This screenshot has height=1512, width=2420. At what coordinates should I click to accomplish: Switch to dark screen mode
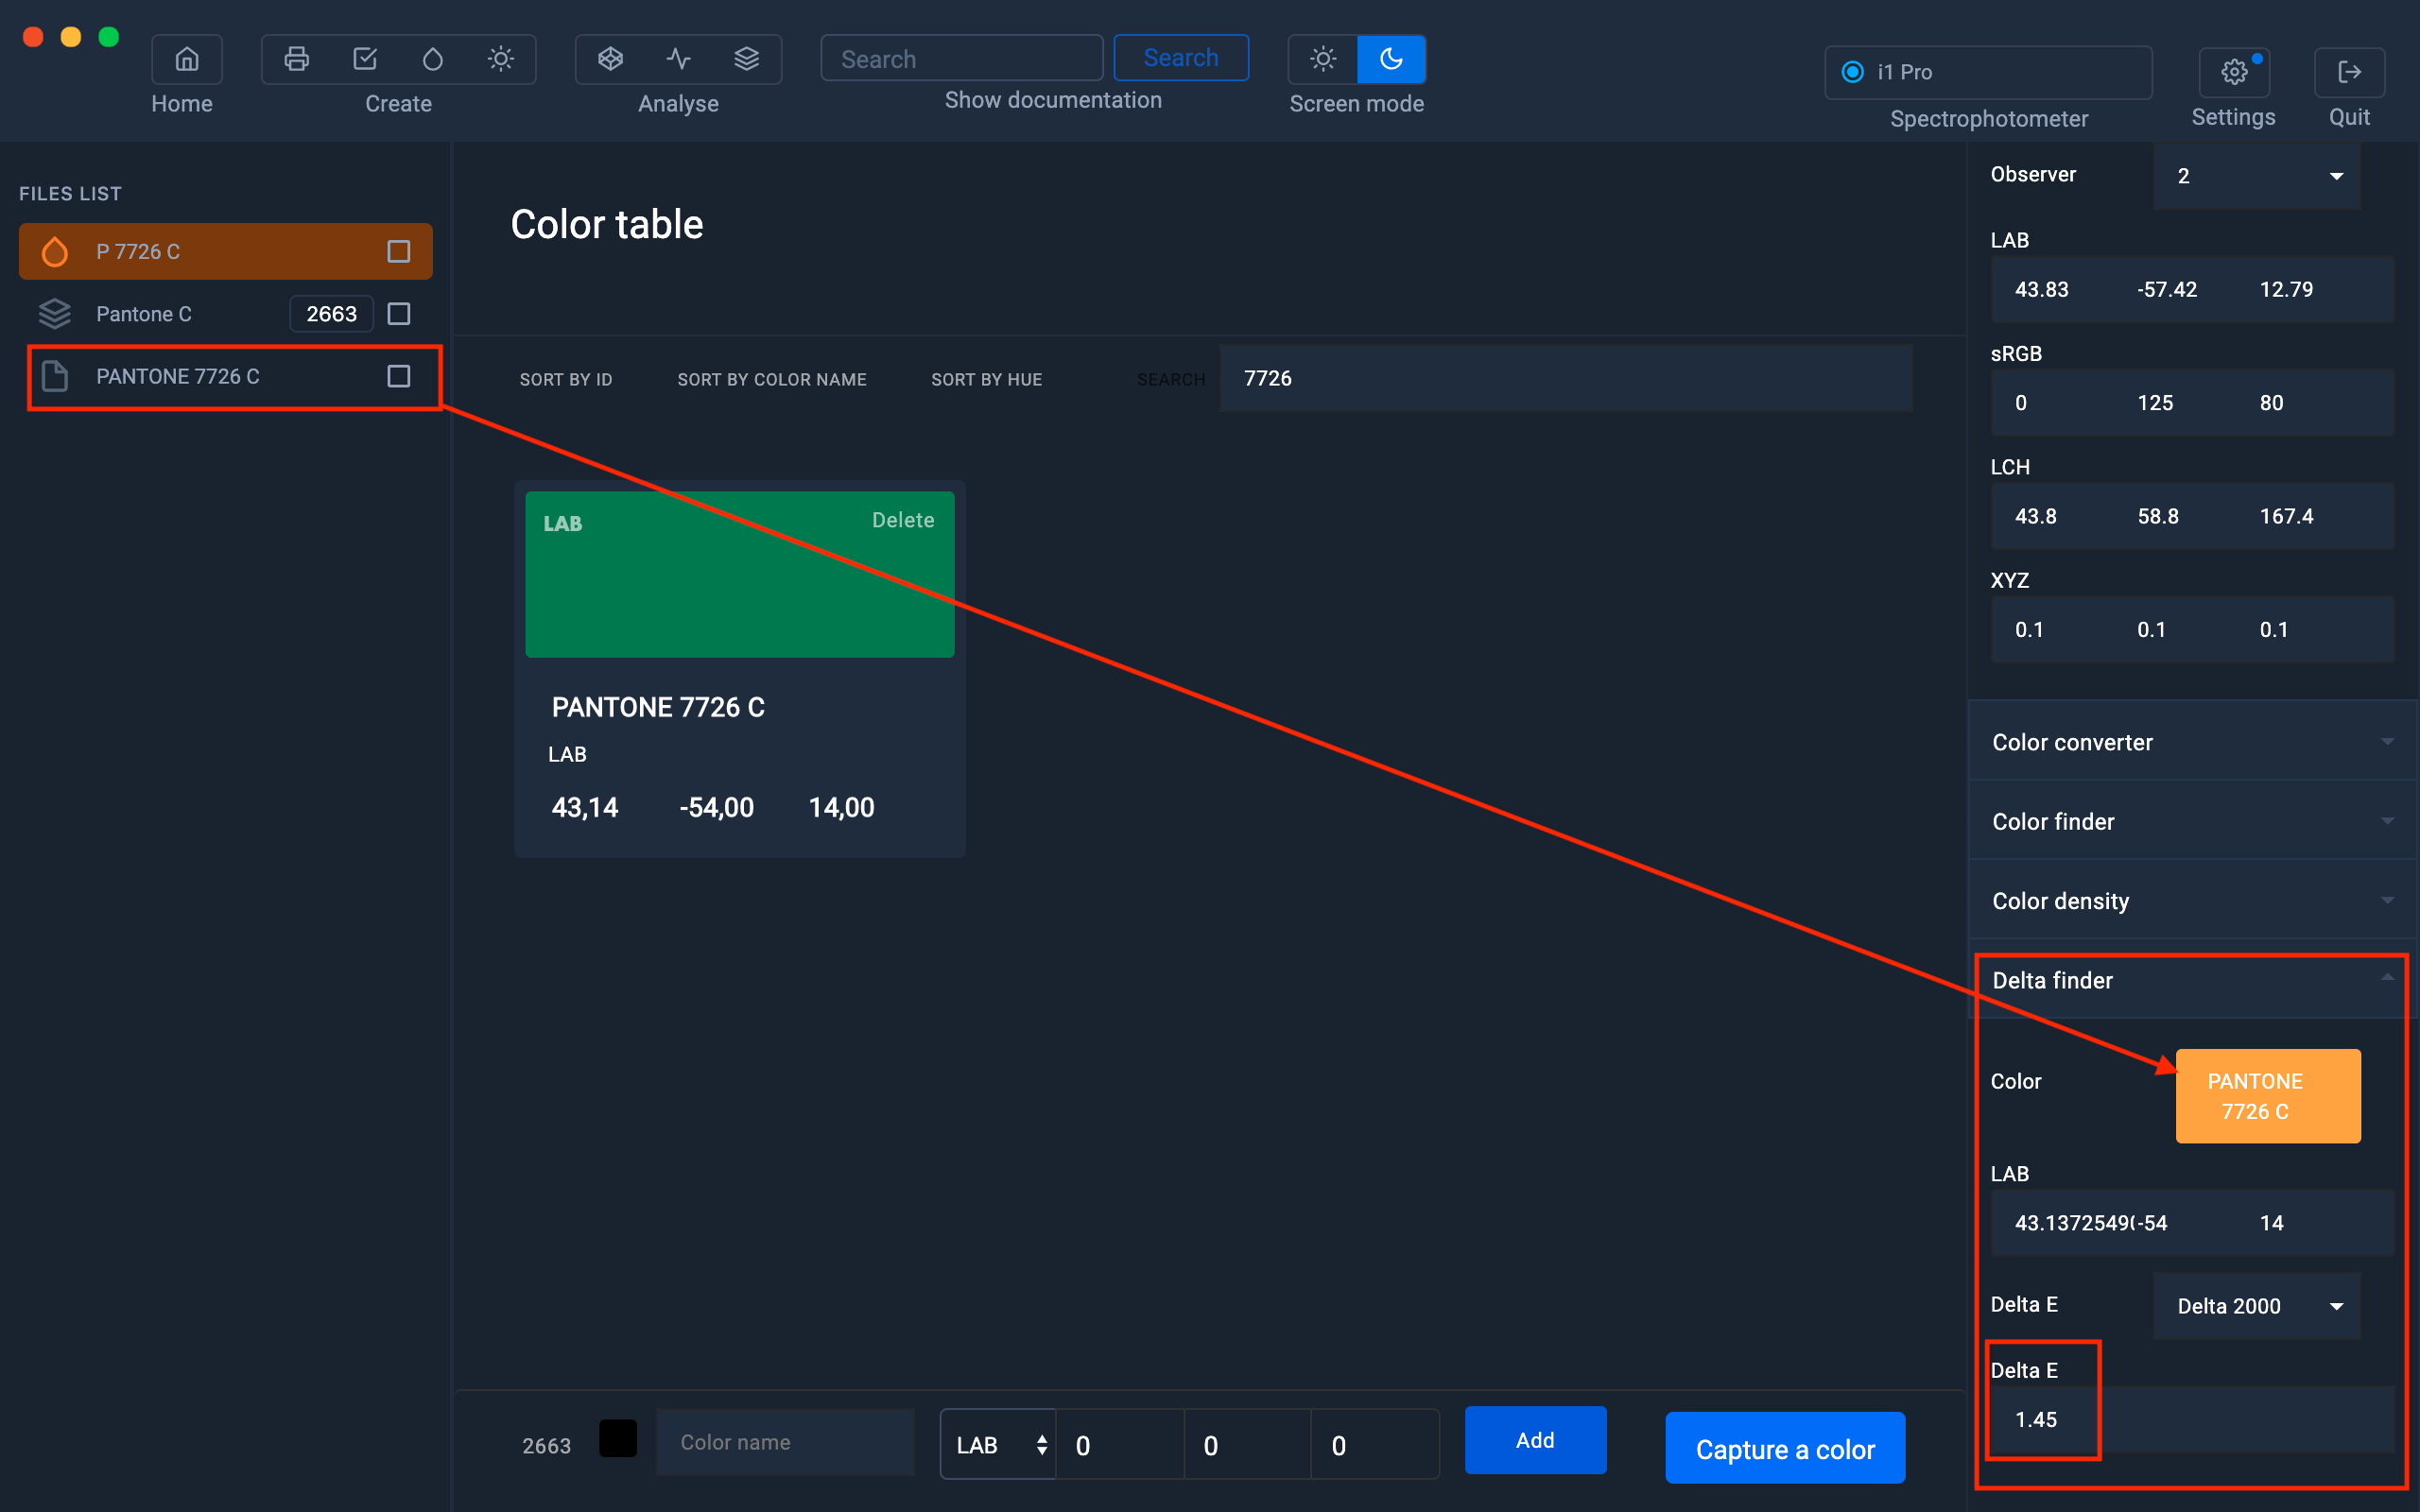click(1391, 59)
